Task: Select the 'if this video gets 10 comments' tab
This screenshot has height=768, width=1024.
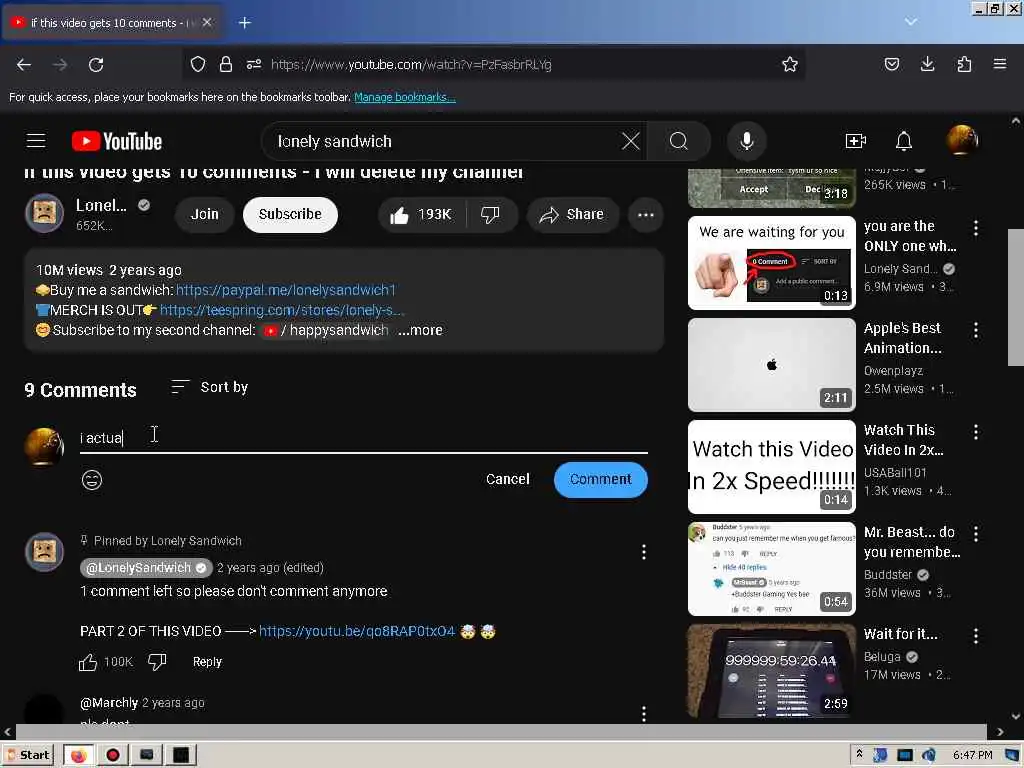Action: (x=111, y=23)
